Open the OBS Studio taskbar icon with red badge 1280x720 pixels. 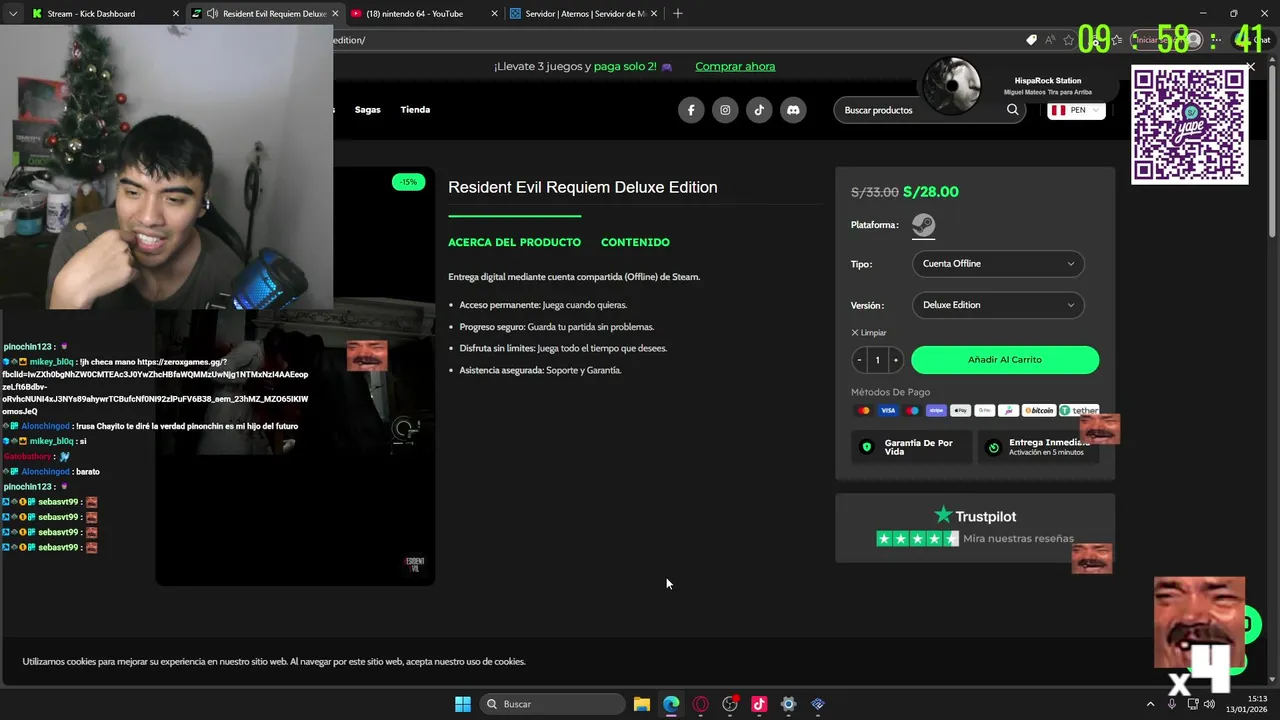point(730,704)
